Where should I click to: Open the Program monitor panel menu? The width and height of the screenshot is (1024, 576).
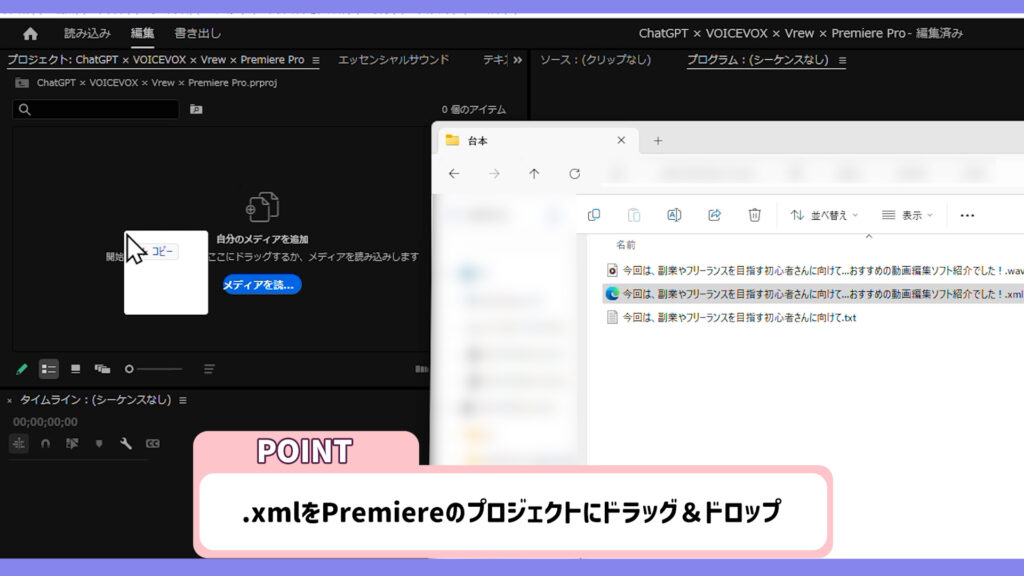click(842, 60)
